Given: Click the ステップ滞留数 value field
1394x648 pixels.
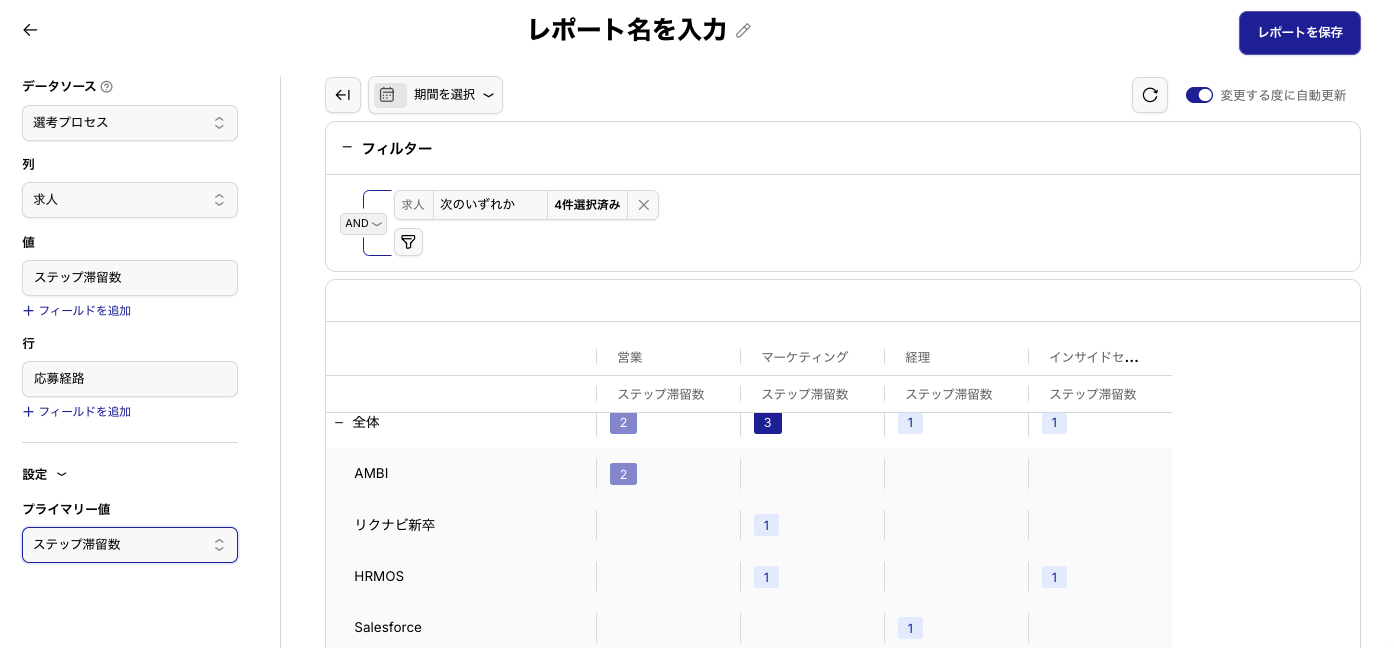Looking at the screenshot, I should click(x=130, y=278).
